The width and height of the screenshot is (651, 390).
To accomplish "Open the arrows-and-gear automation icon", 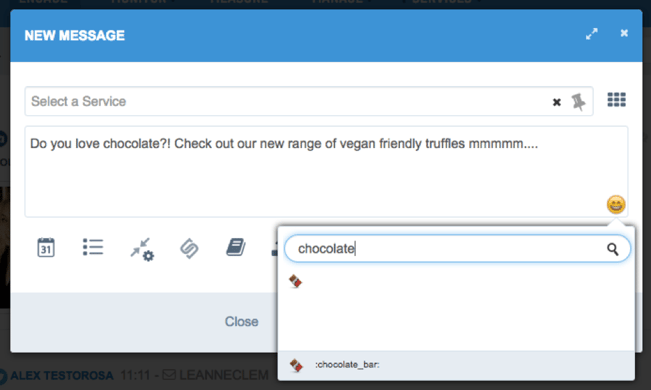I will click(142, 249).
